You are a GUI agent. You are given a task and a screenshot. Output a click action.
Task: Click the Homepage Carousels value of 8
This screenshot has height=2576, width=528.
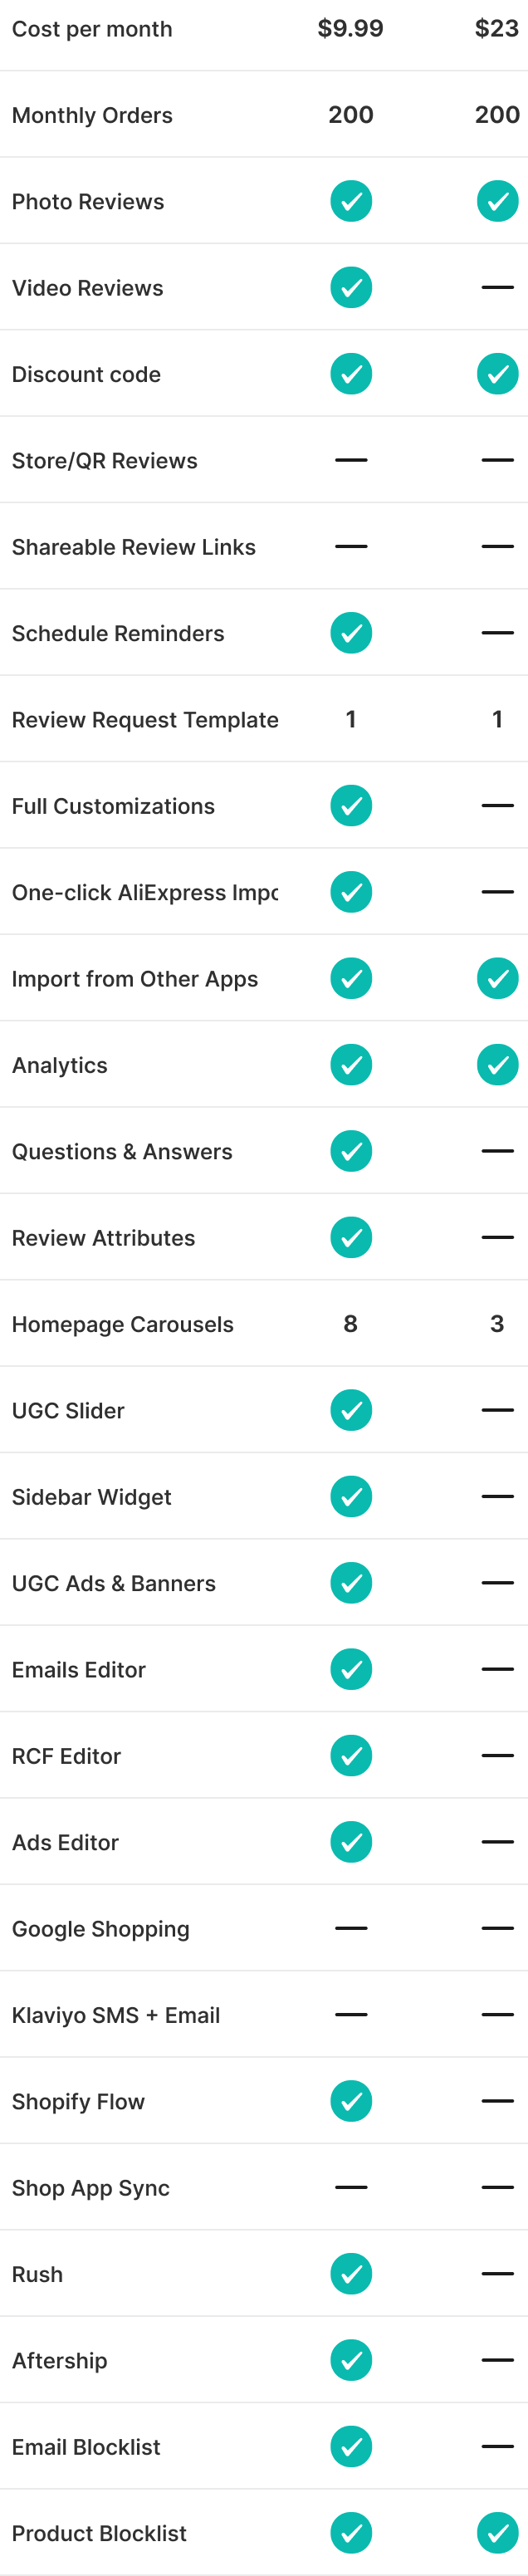351,1324
